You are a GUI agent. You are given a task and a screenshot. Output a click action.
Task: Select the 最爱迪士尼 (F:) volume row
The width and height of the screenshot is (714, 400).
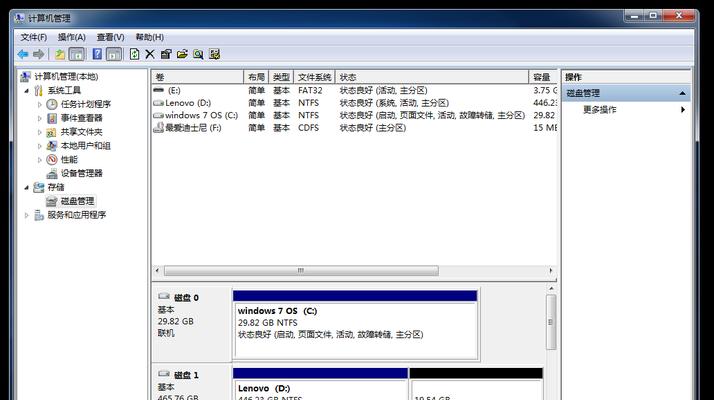pos(354,128)
